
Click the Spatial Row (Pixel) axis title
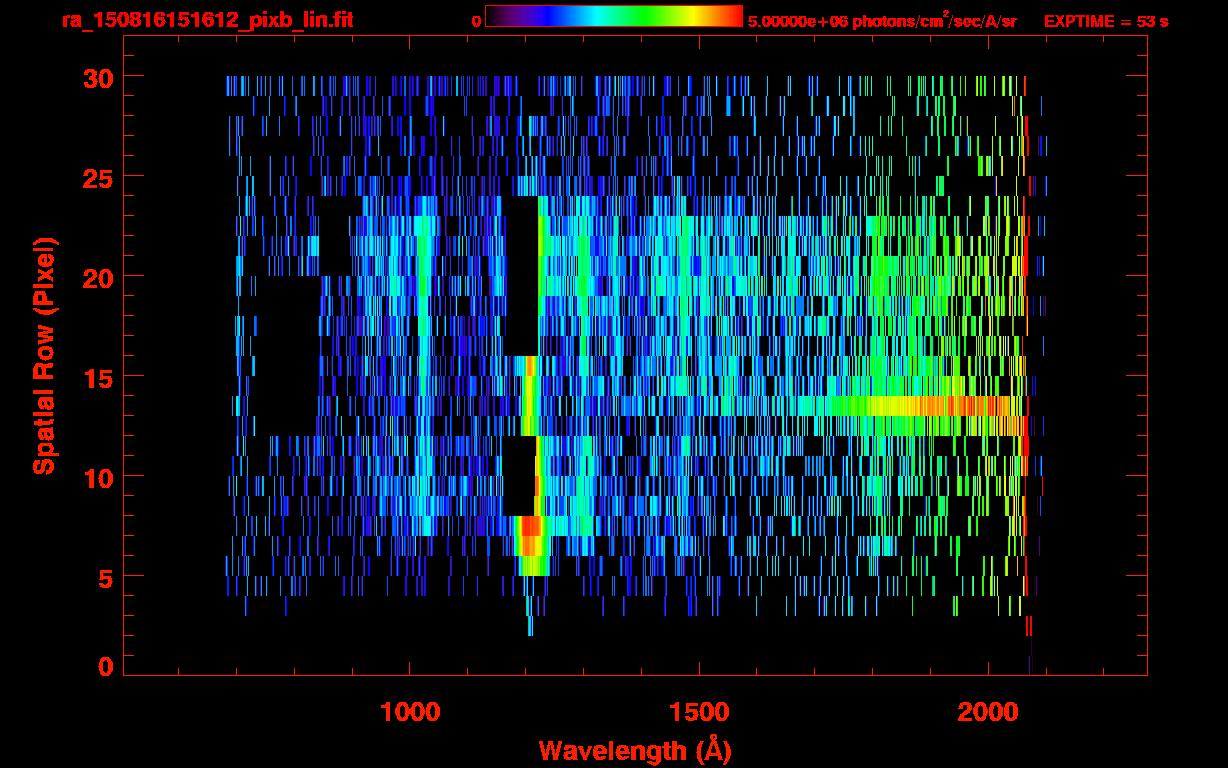pos(44,356)
